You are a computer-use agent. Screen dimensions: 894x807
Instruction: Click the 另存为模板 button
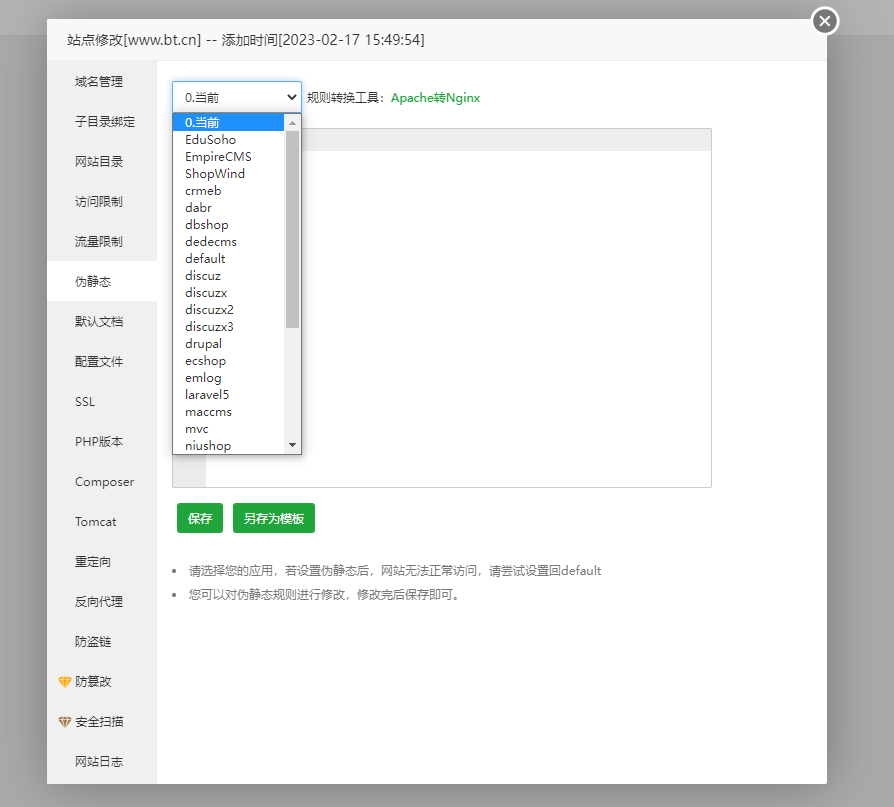[x=273, y=519]
